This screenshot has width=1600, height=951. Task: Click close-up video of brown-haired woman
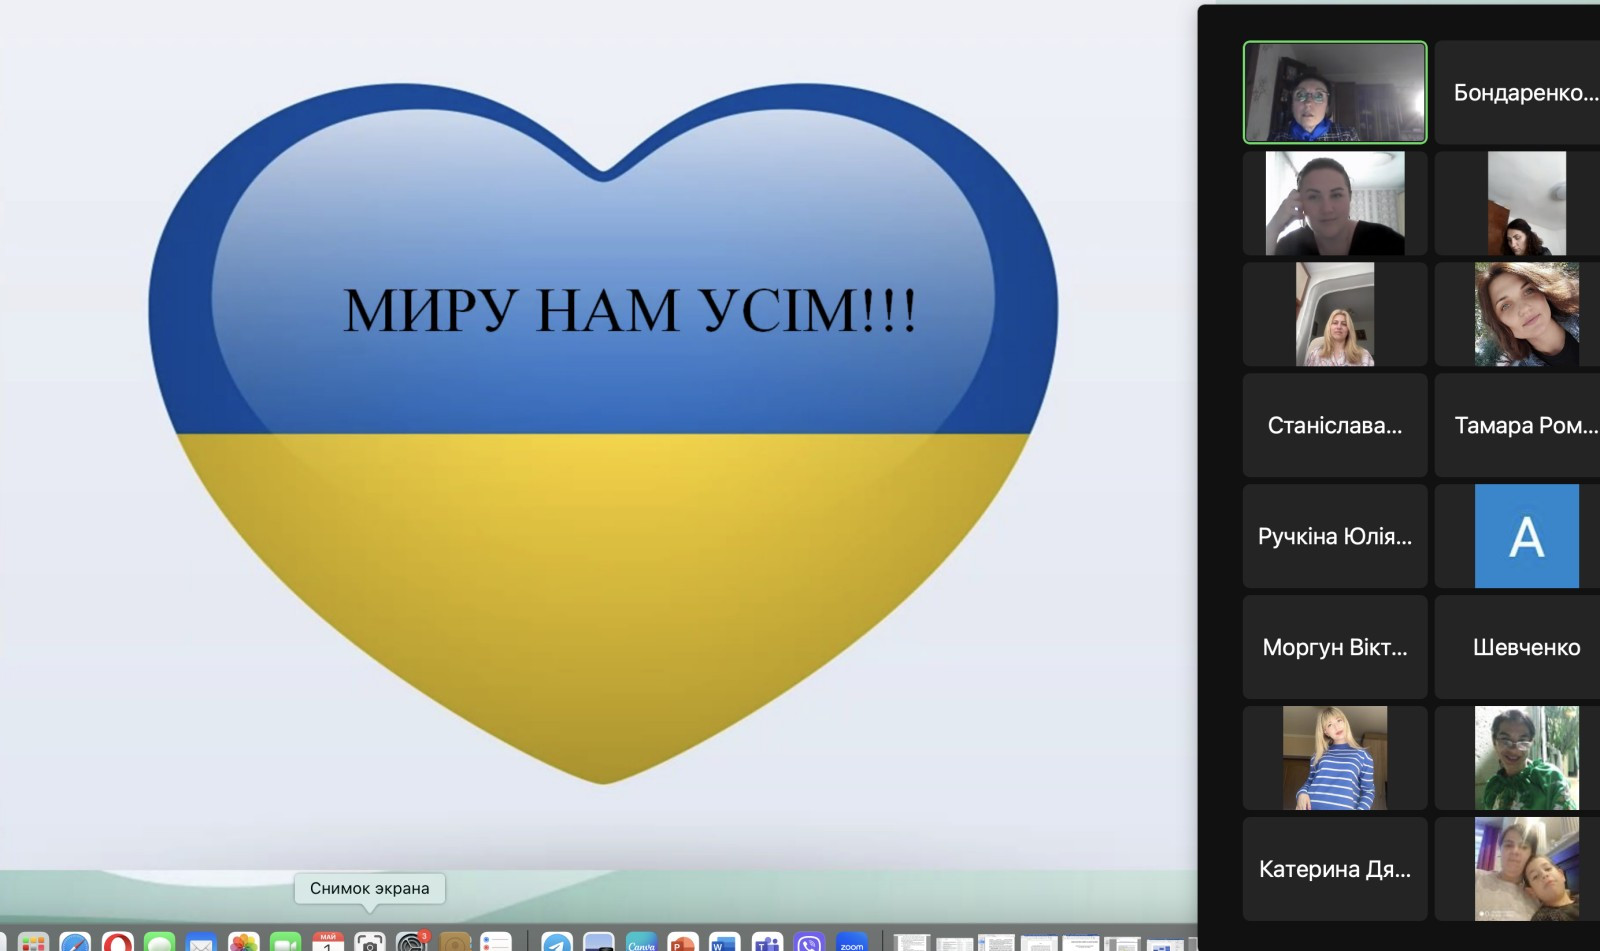click(1517, 314)
